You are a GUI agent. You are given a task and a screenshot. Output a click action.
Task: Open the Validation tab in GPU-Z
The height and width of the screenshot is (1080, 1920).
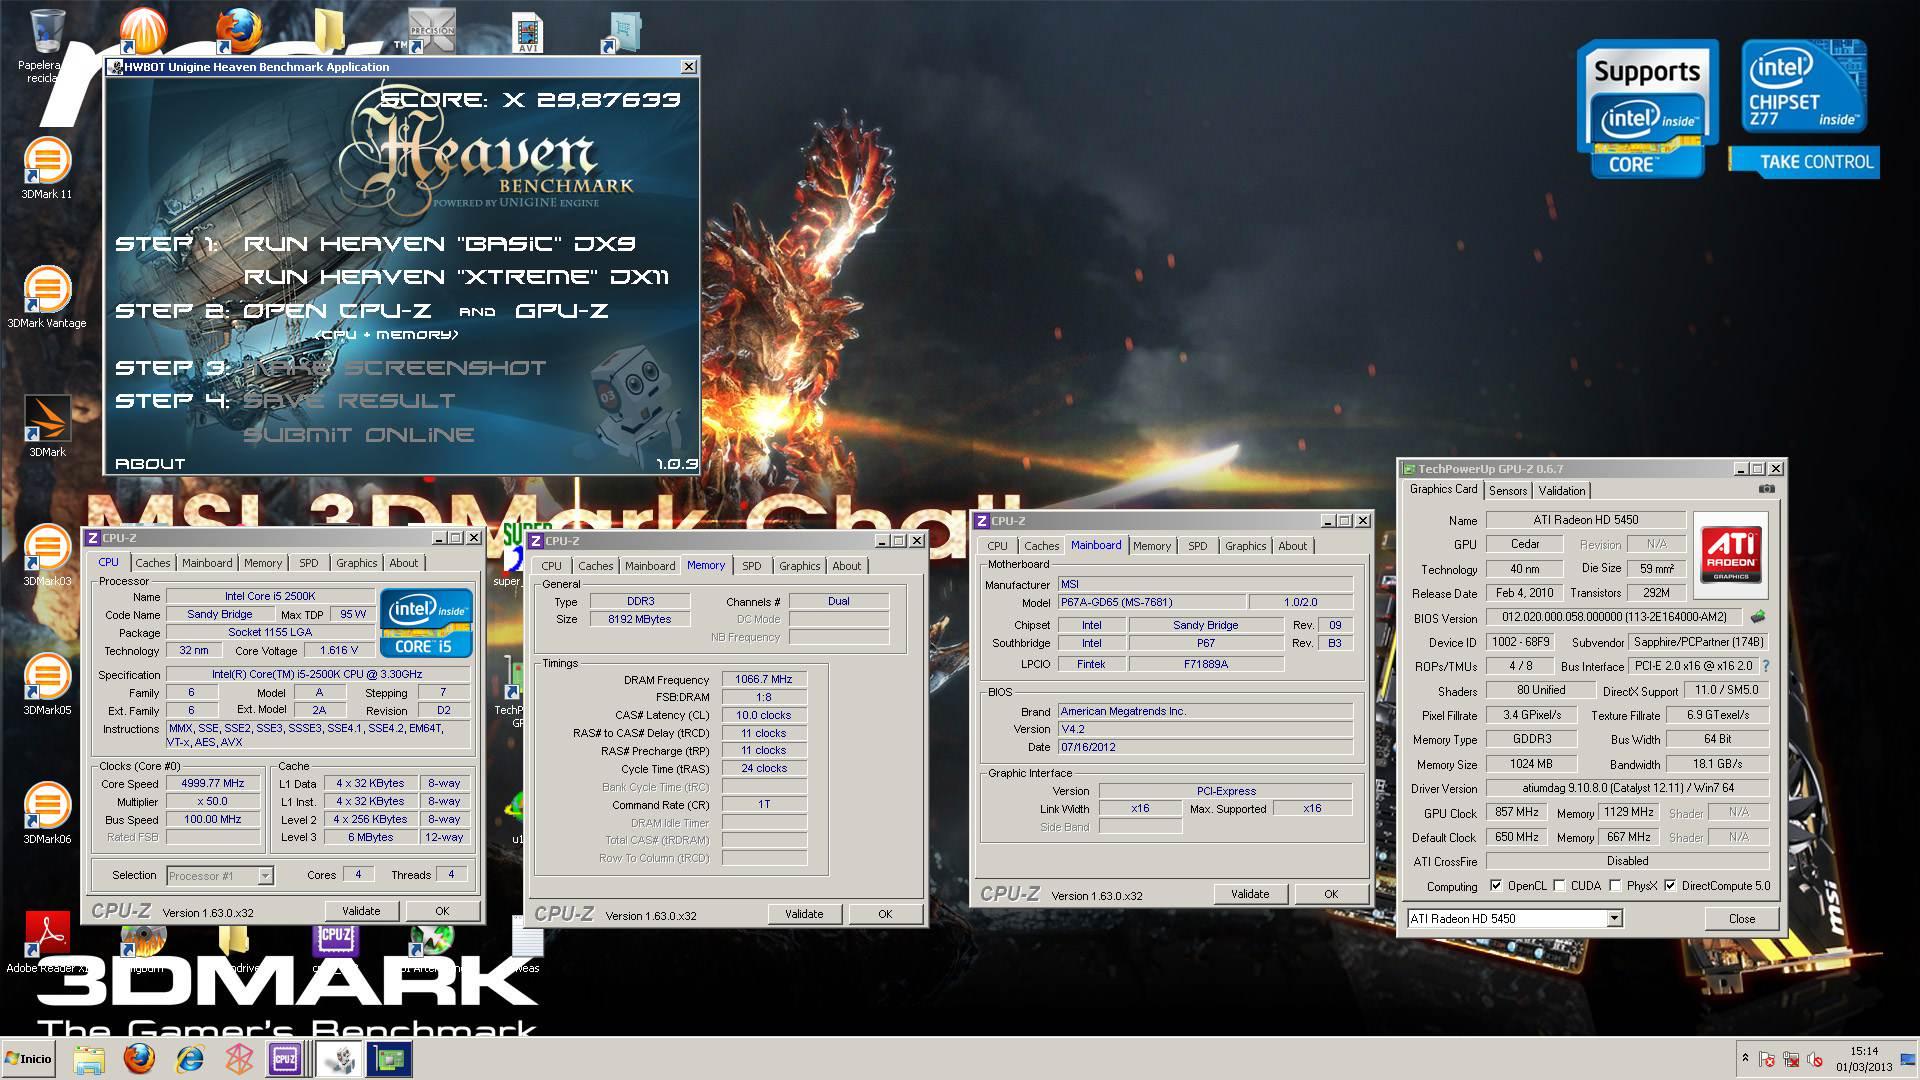[1561, 491]
